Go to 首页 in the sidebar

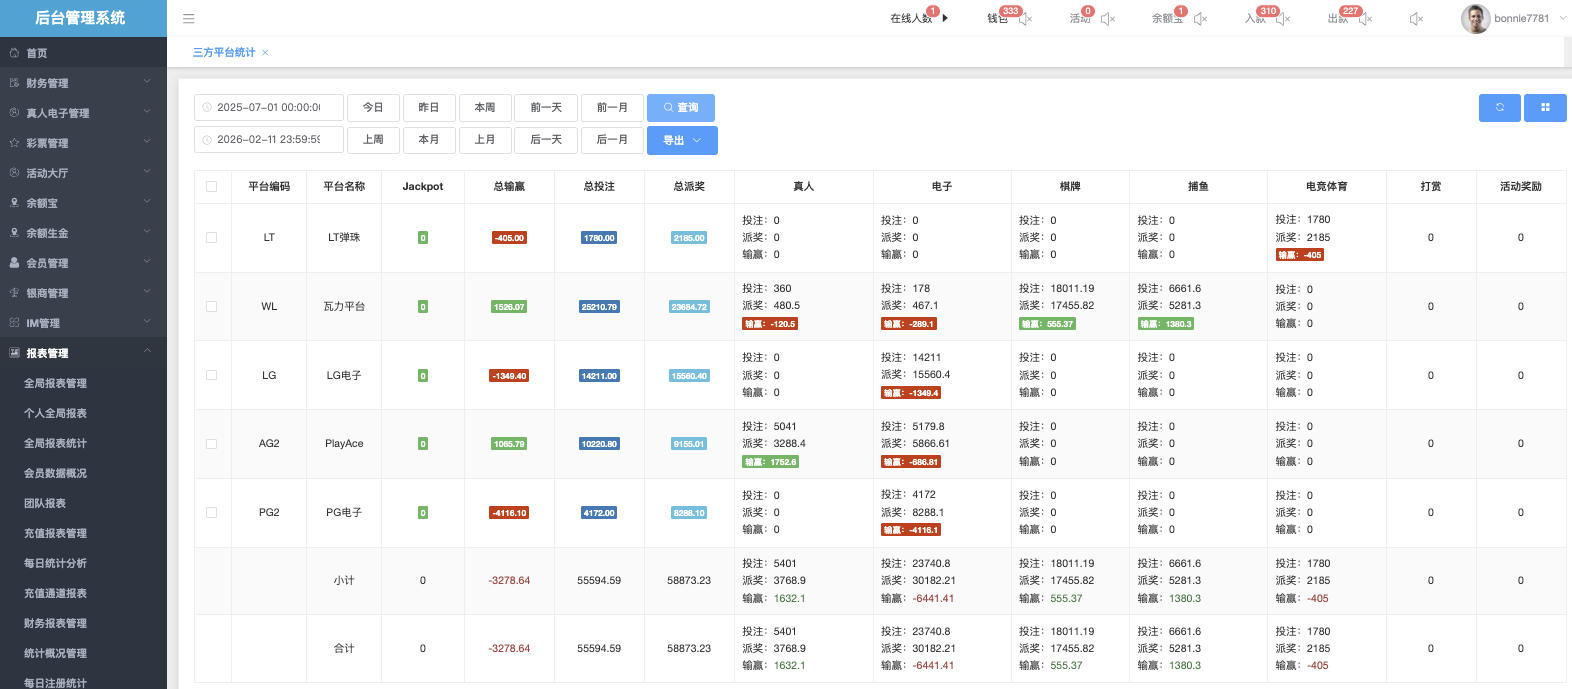coord(37,53)
